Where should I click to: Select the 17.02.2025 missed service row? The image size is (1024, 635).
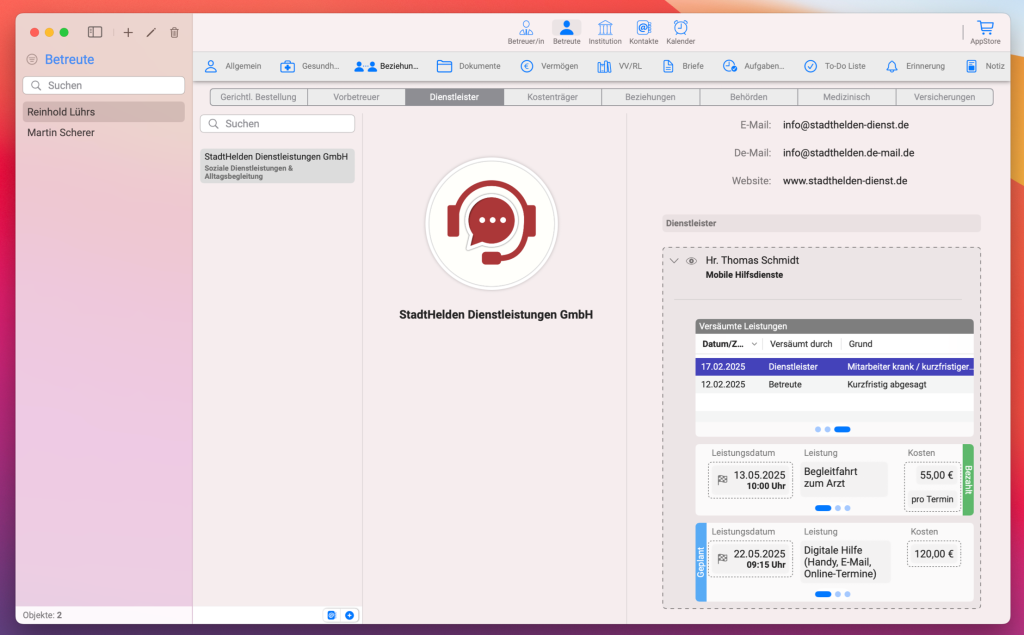coord(835,366)
